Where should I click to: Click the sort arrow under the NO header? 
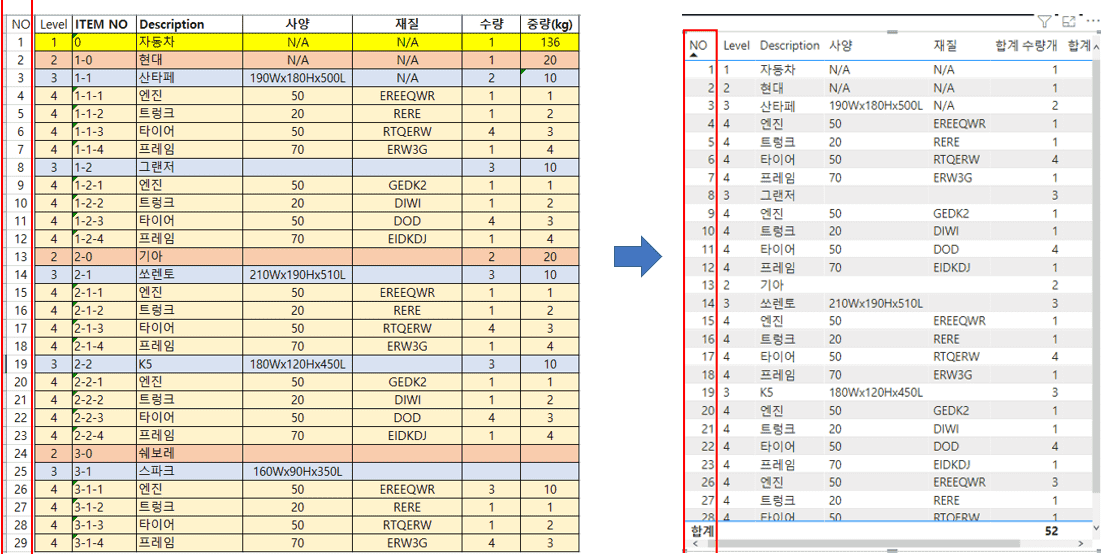click(x=693, y=55)
